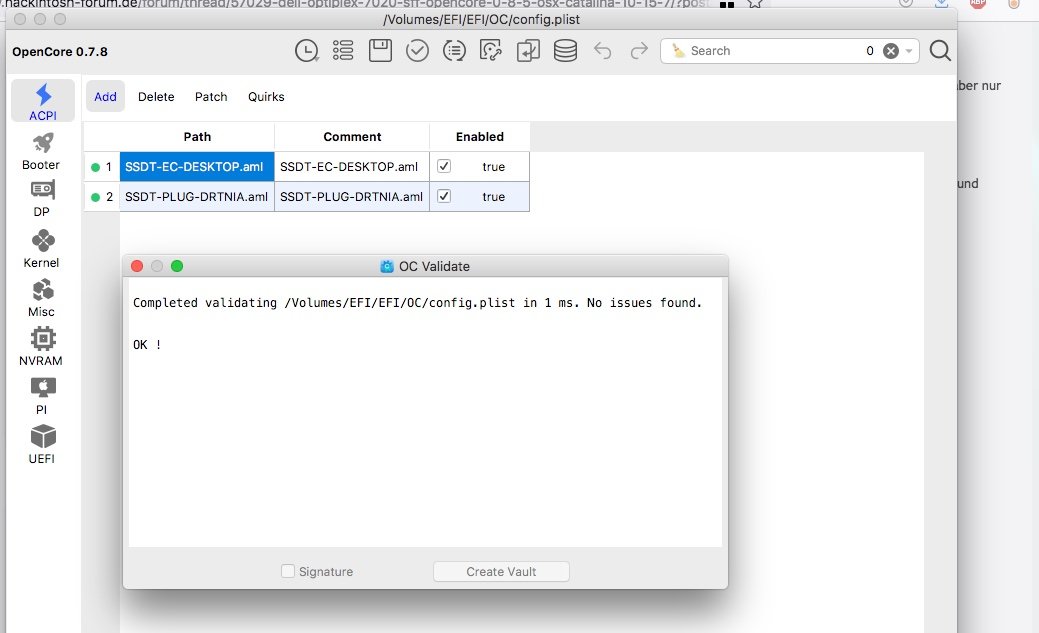Switch to the Delete tab
This screenshot has width=1039, height=633.
coord(156,97)
